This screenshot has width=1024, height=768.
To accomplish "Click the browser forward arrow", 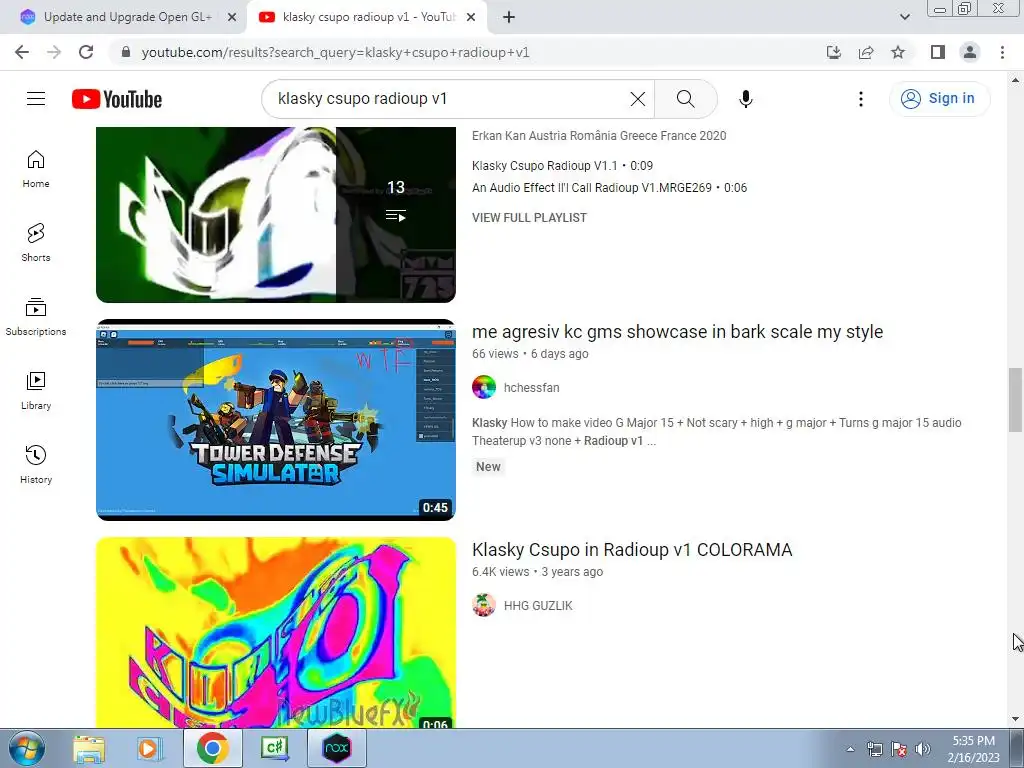I will 54,52.
